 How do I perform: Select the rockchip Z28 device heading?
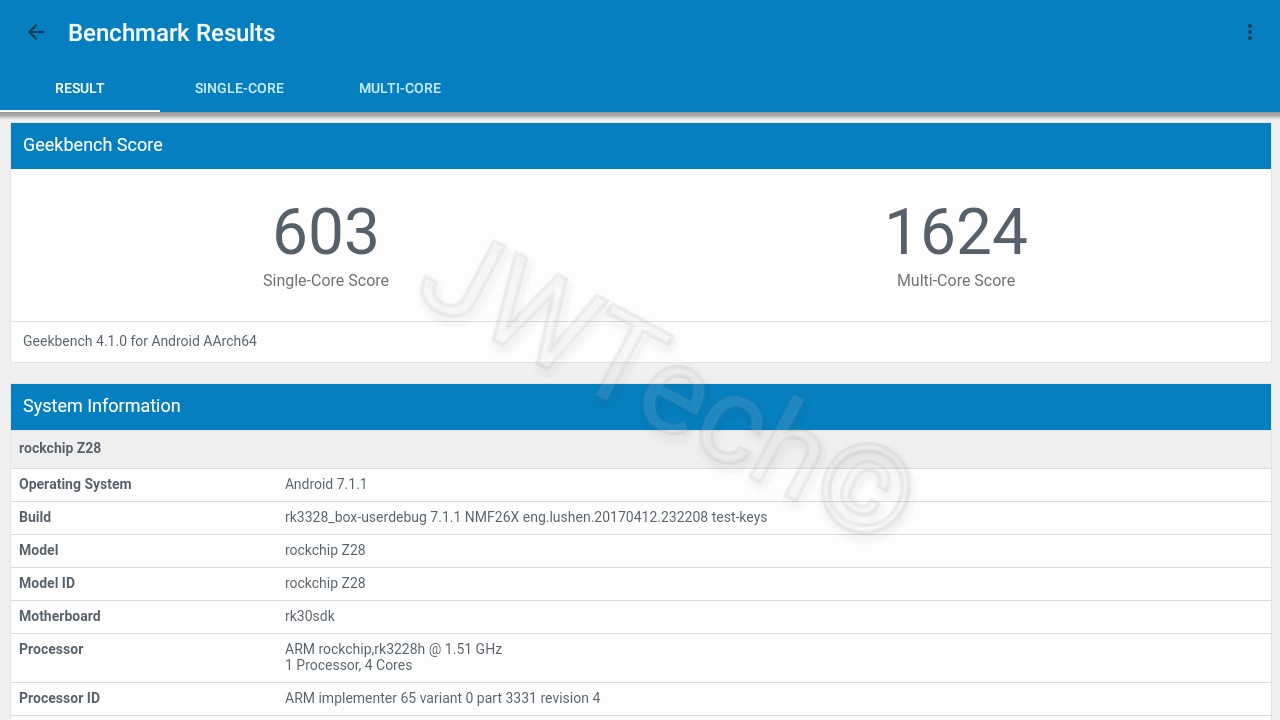click(x=60, y=448)
